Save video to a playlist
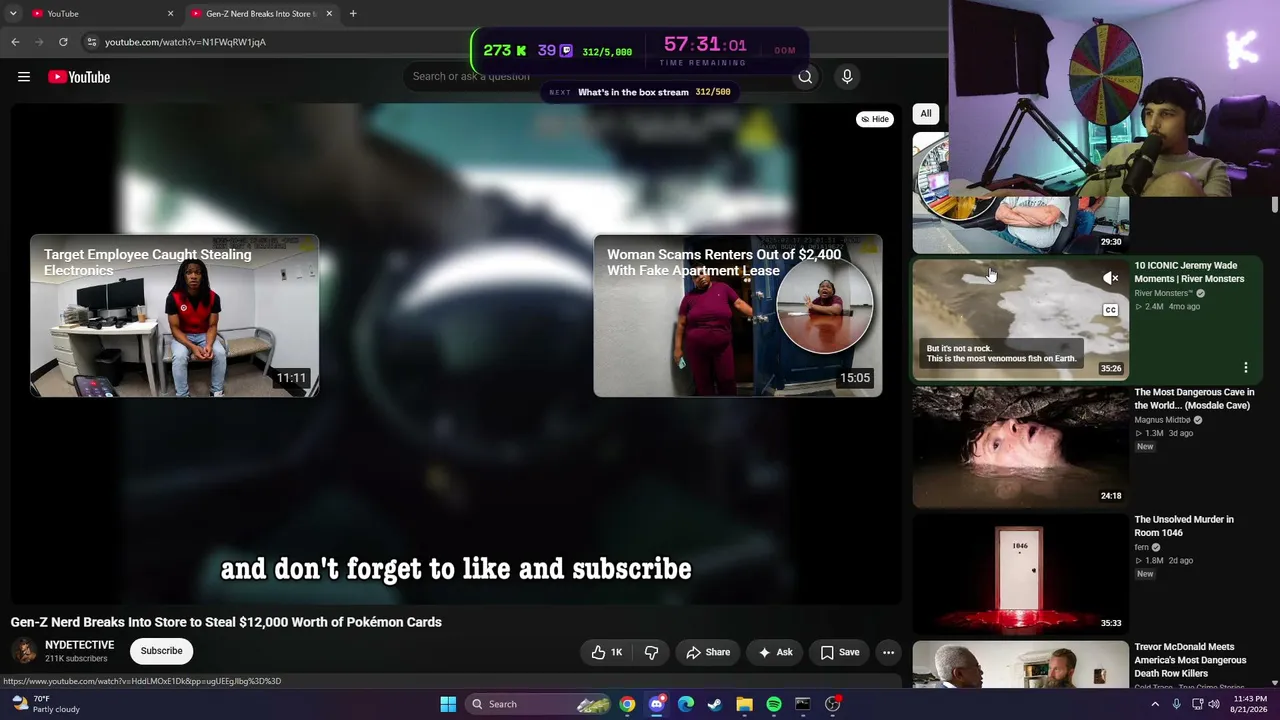 tap(840, 652)
